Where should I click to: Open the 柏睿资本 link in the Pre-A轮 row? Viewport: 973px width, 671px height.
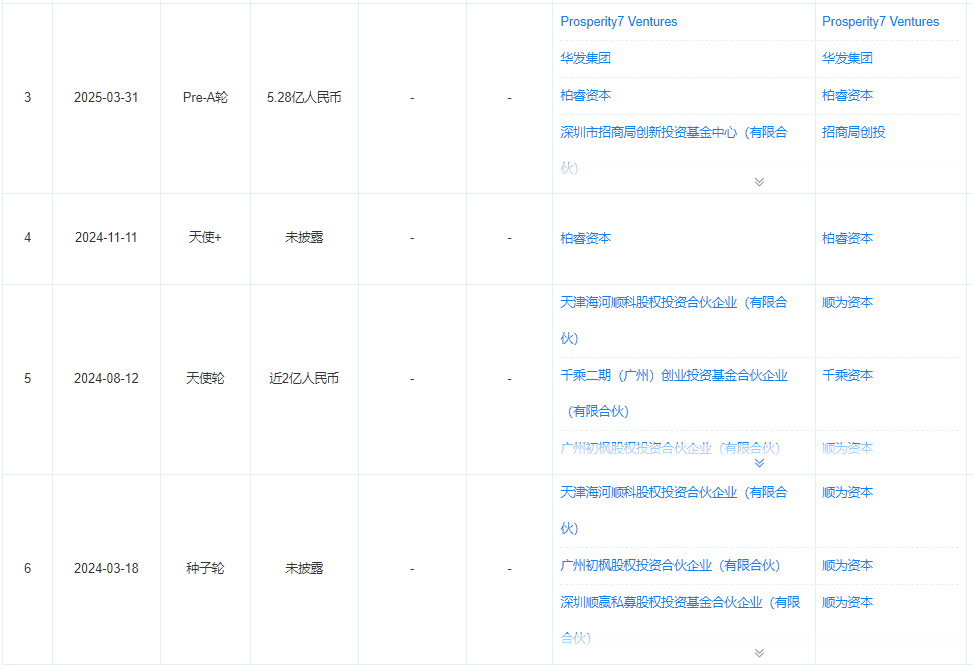(587, 95)
